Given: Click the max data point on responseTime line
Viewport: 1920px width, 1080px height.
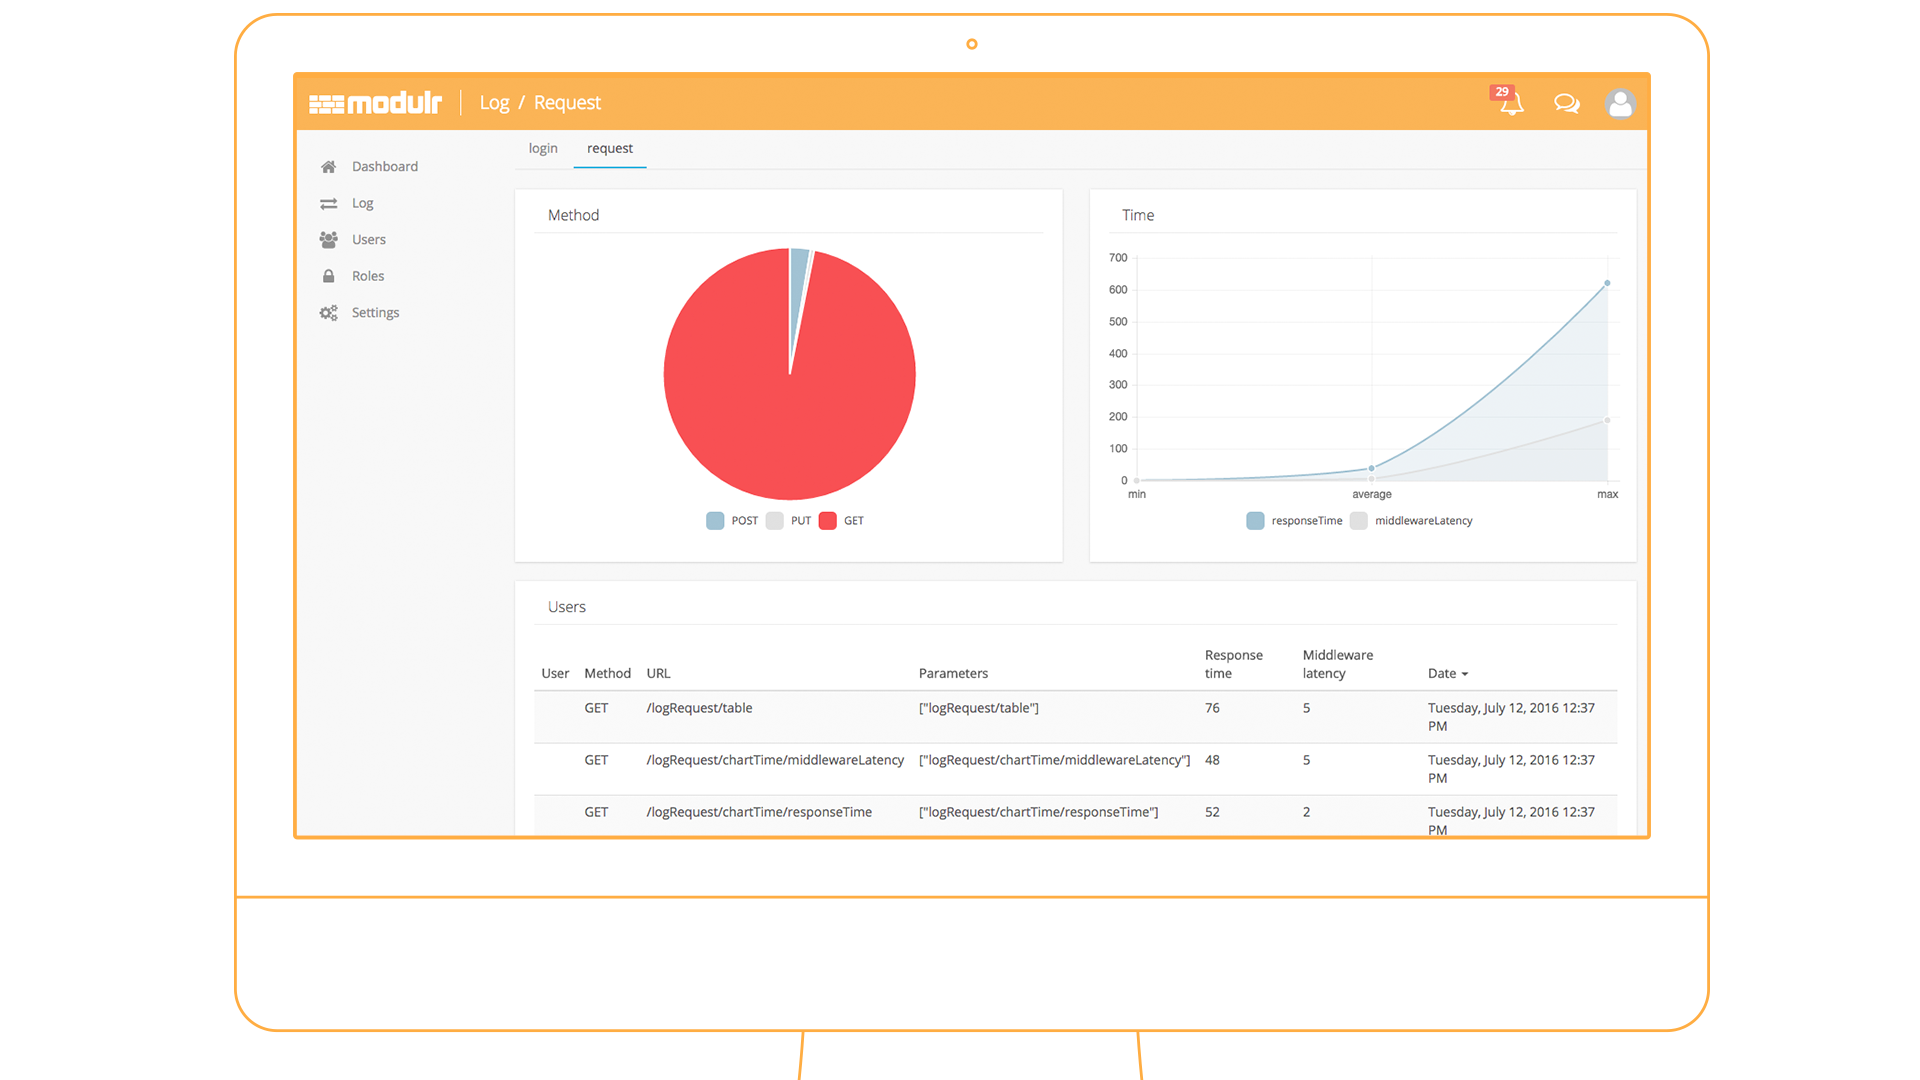Looking at the screenshot, I should click(1607, 284).
